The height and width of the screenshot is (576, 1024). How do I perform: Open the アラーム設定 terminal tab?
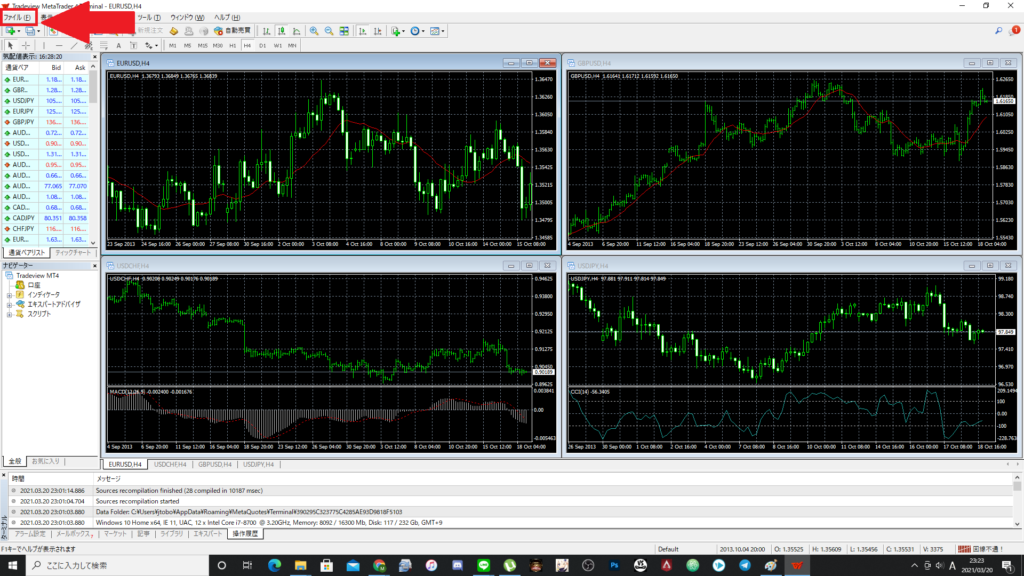[x=30, y=534]
